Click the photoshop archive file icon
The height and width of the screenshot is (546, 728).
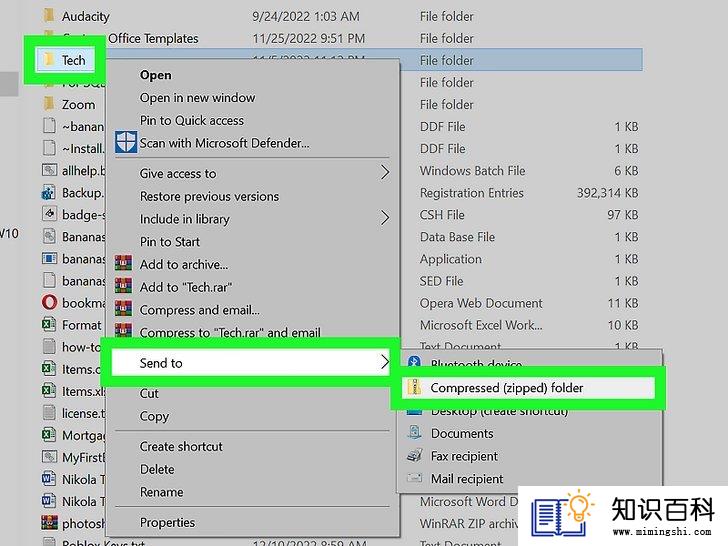(x=49, y=523)
